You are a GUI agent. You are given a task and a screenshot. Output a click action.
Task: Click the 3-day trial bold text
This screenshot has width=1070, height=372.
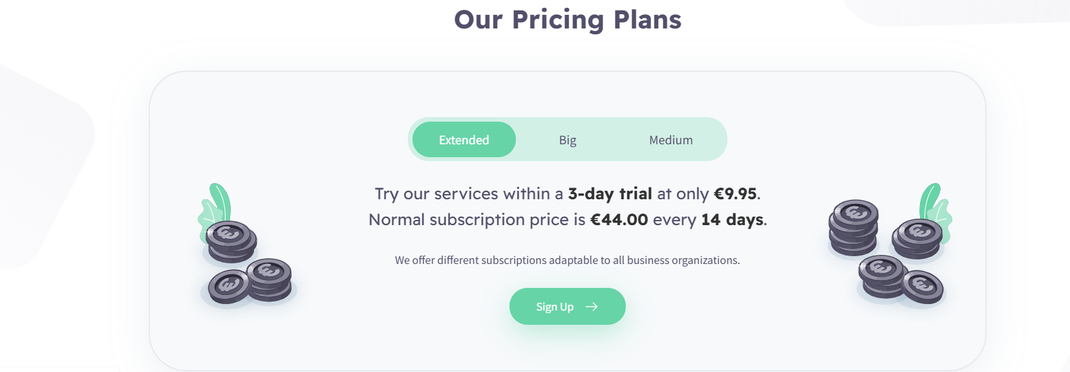tap(610, 193)
